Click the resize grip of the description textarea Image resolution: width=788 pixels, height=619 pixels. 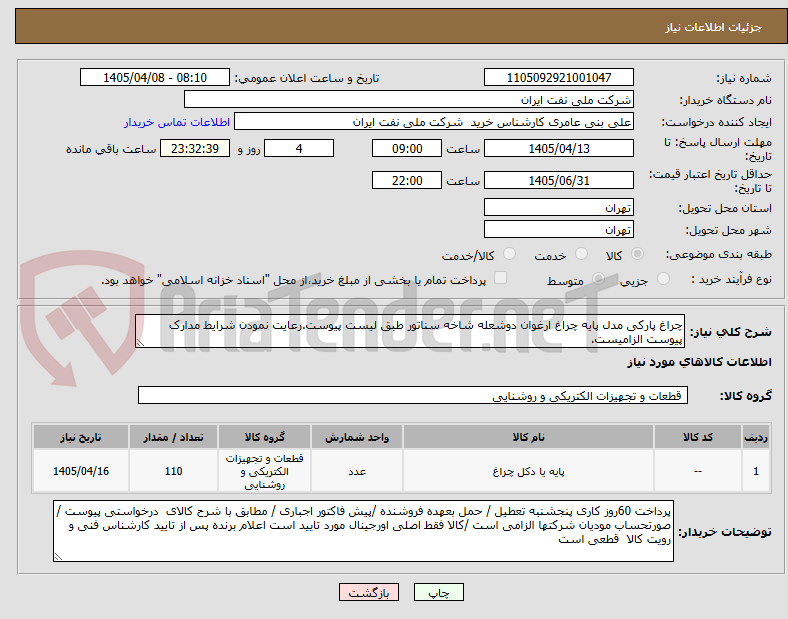[x=140, y=343]
